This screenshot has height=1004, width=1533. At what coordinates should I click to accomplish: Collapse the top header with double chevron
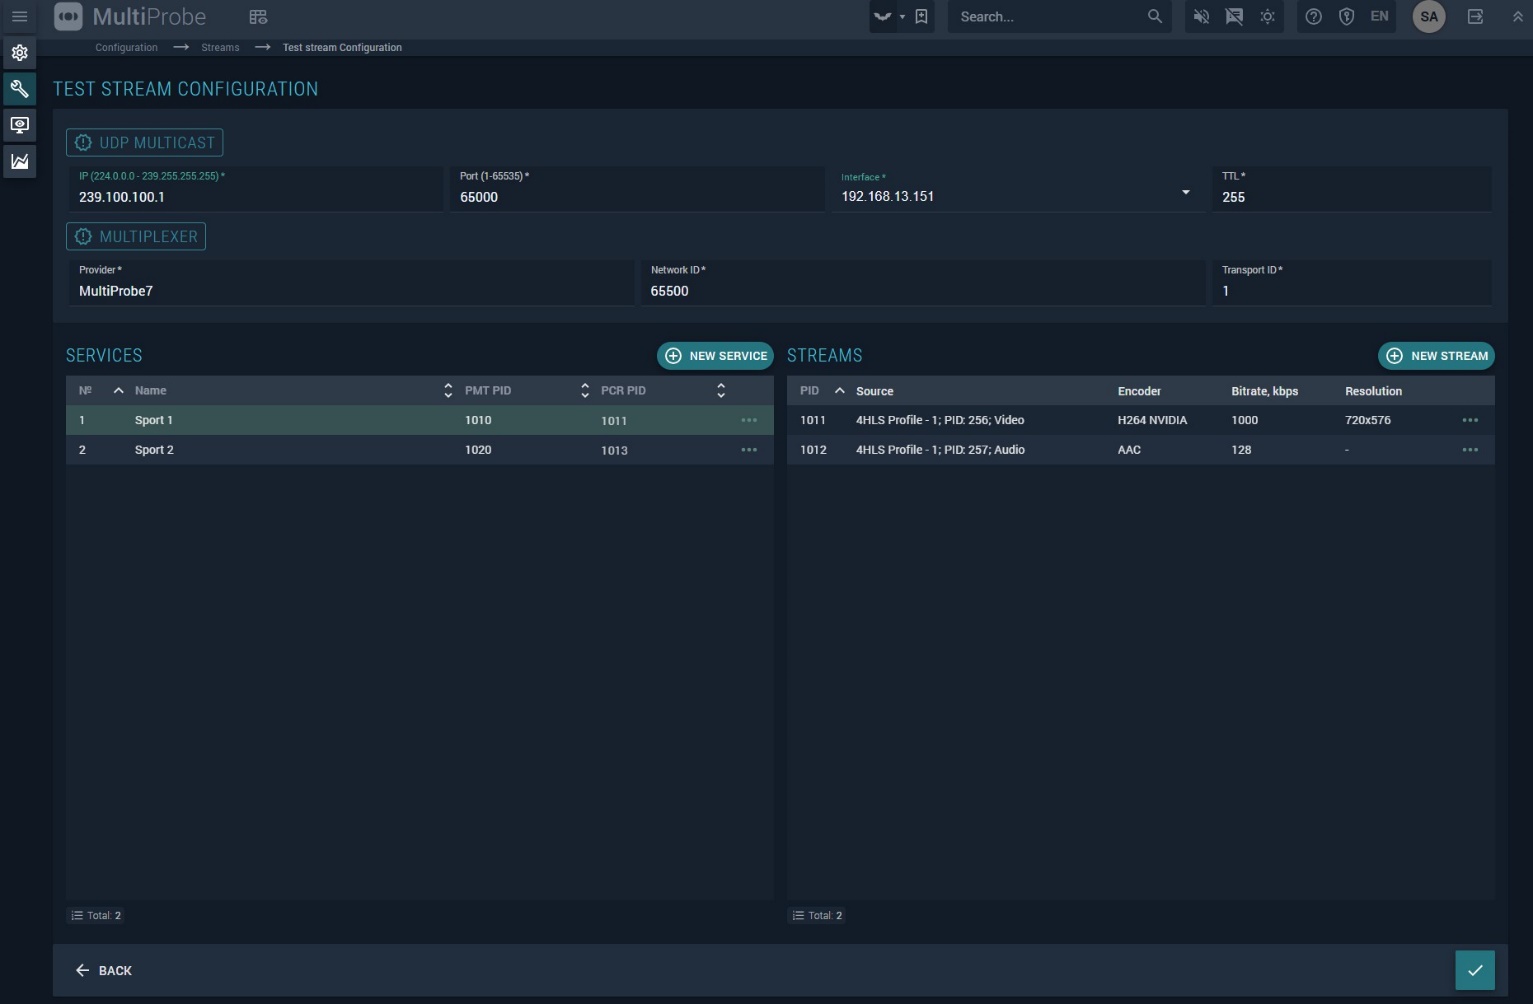click(x=1517, y=17)
